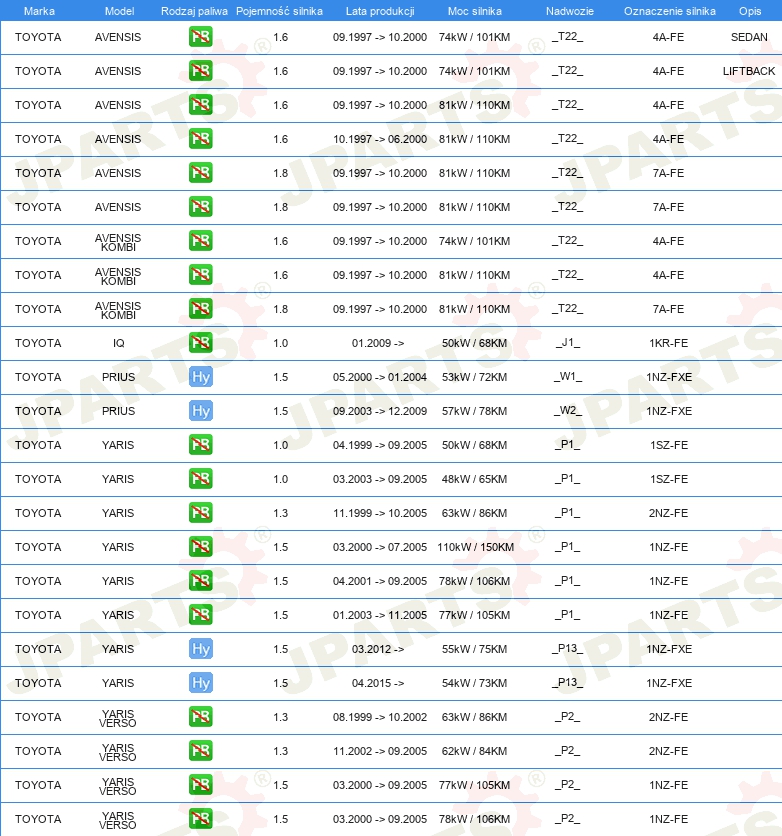Click petrol icon for Yaris Verso 62kW / 84KM
The width and height of the screenshot is (782, 836).
[x=200, y=751]
